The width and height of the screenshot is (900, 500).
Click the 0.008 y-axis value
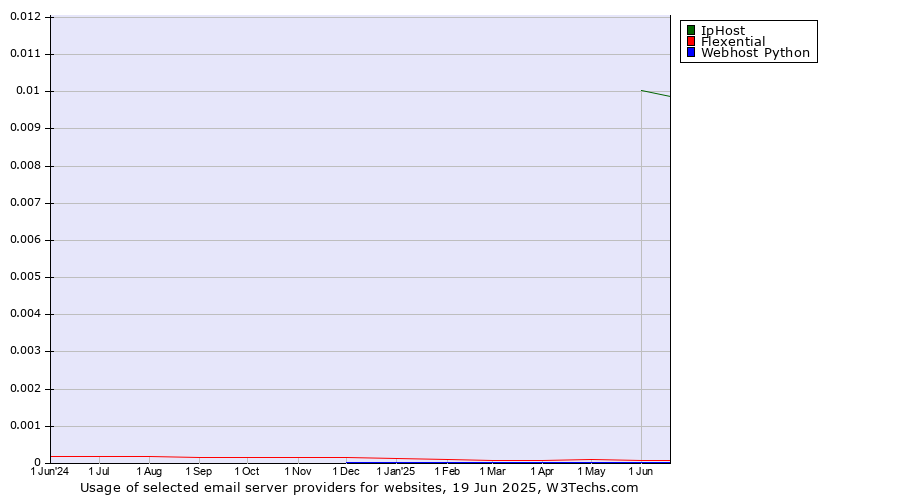[x=26, y=165]
